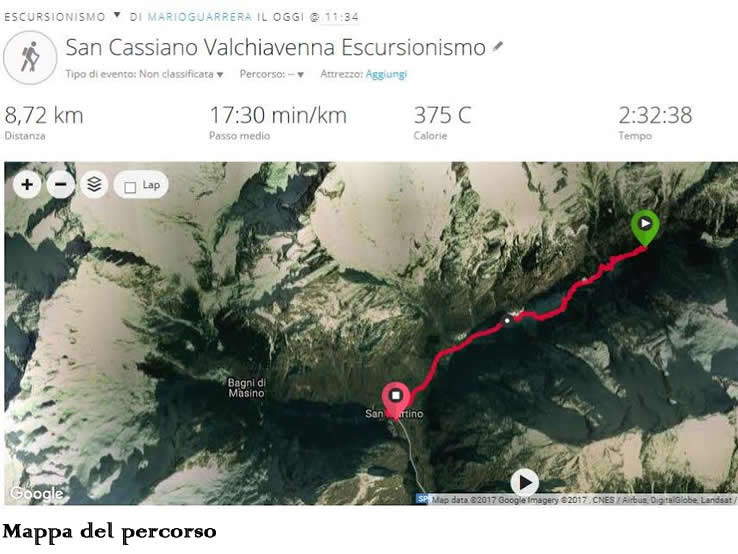This screenshot has height=554, width=738.
Task: Open the Tipo di evento dropdown
Action: tap(144, 74)
